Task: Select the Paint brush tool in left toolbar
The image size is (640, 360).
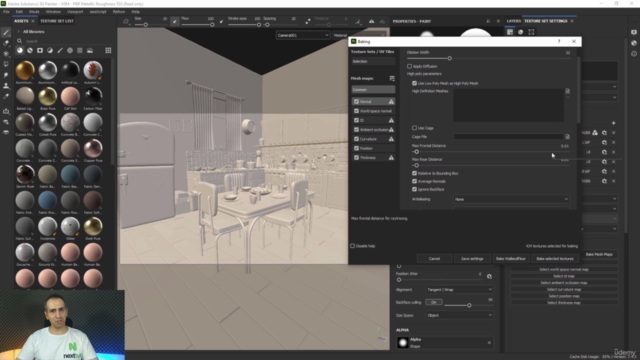Action: tap(6, 32)
